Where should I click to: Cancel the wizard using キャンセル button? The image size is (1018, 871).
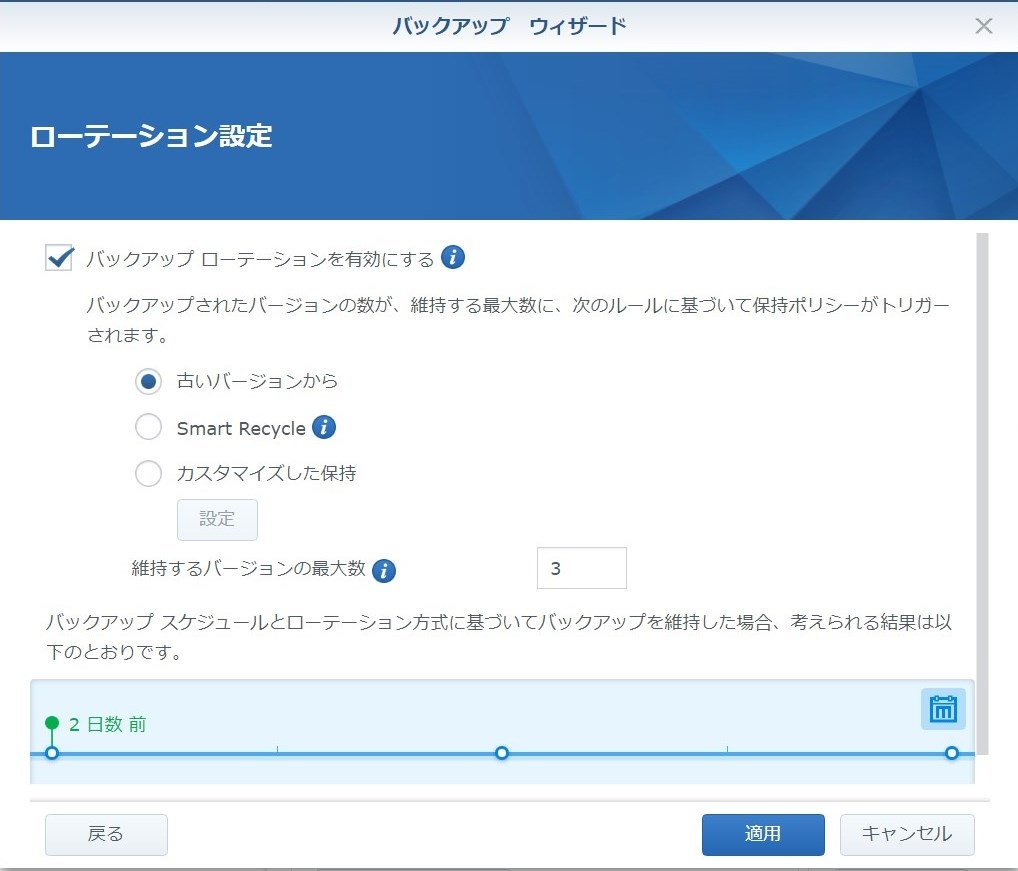coord(906,834)
